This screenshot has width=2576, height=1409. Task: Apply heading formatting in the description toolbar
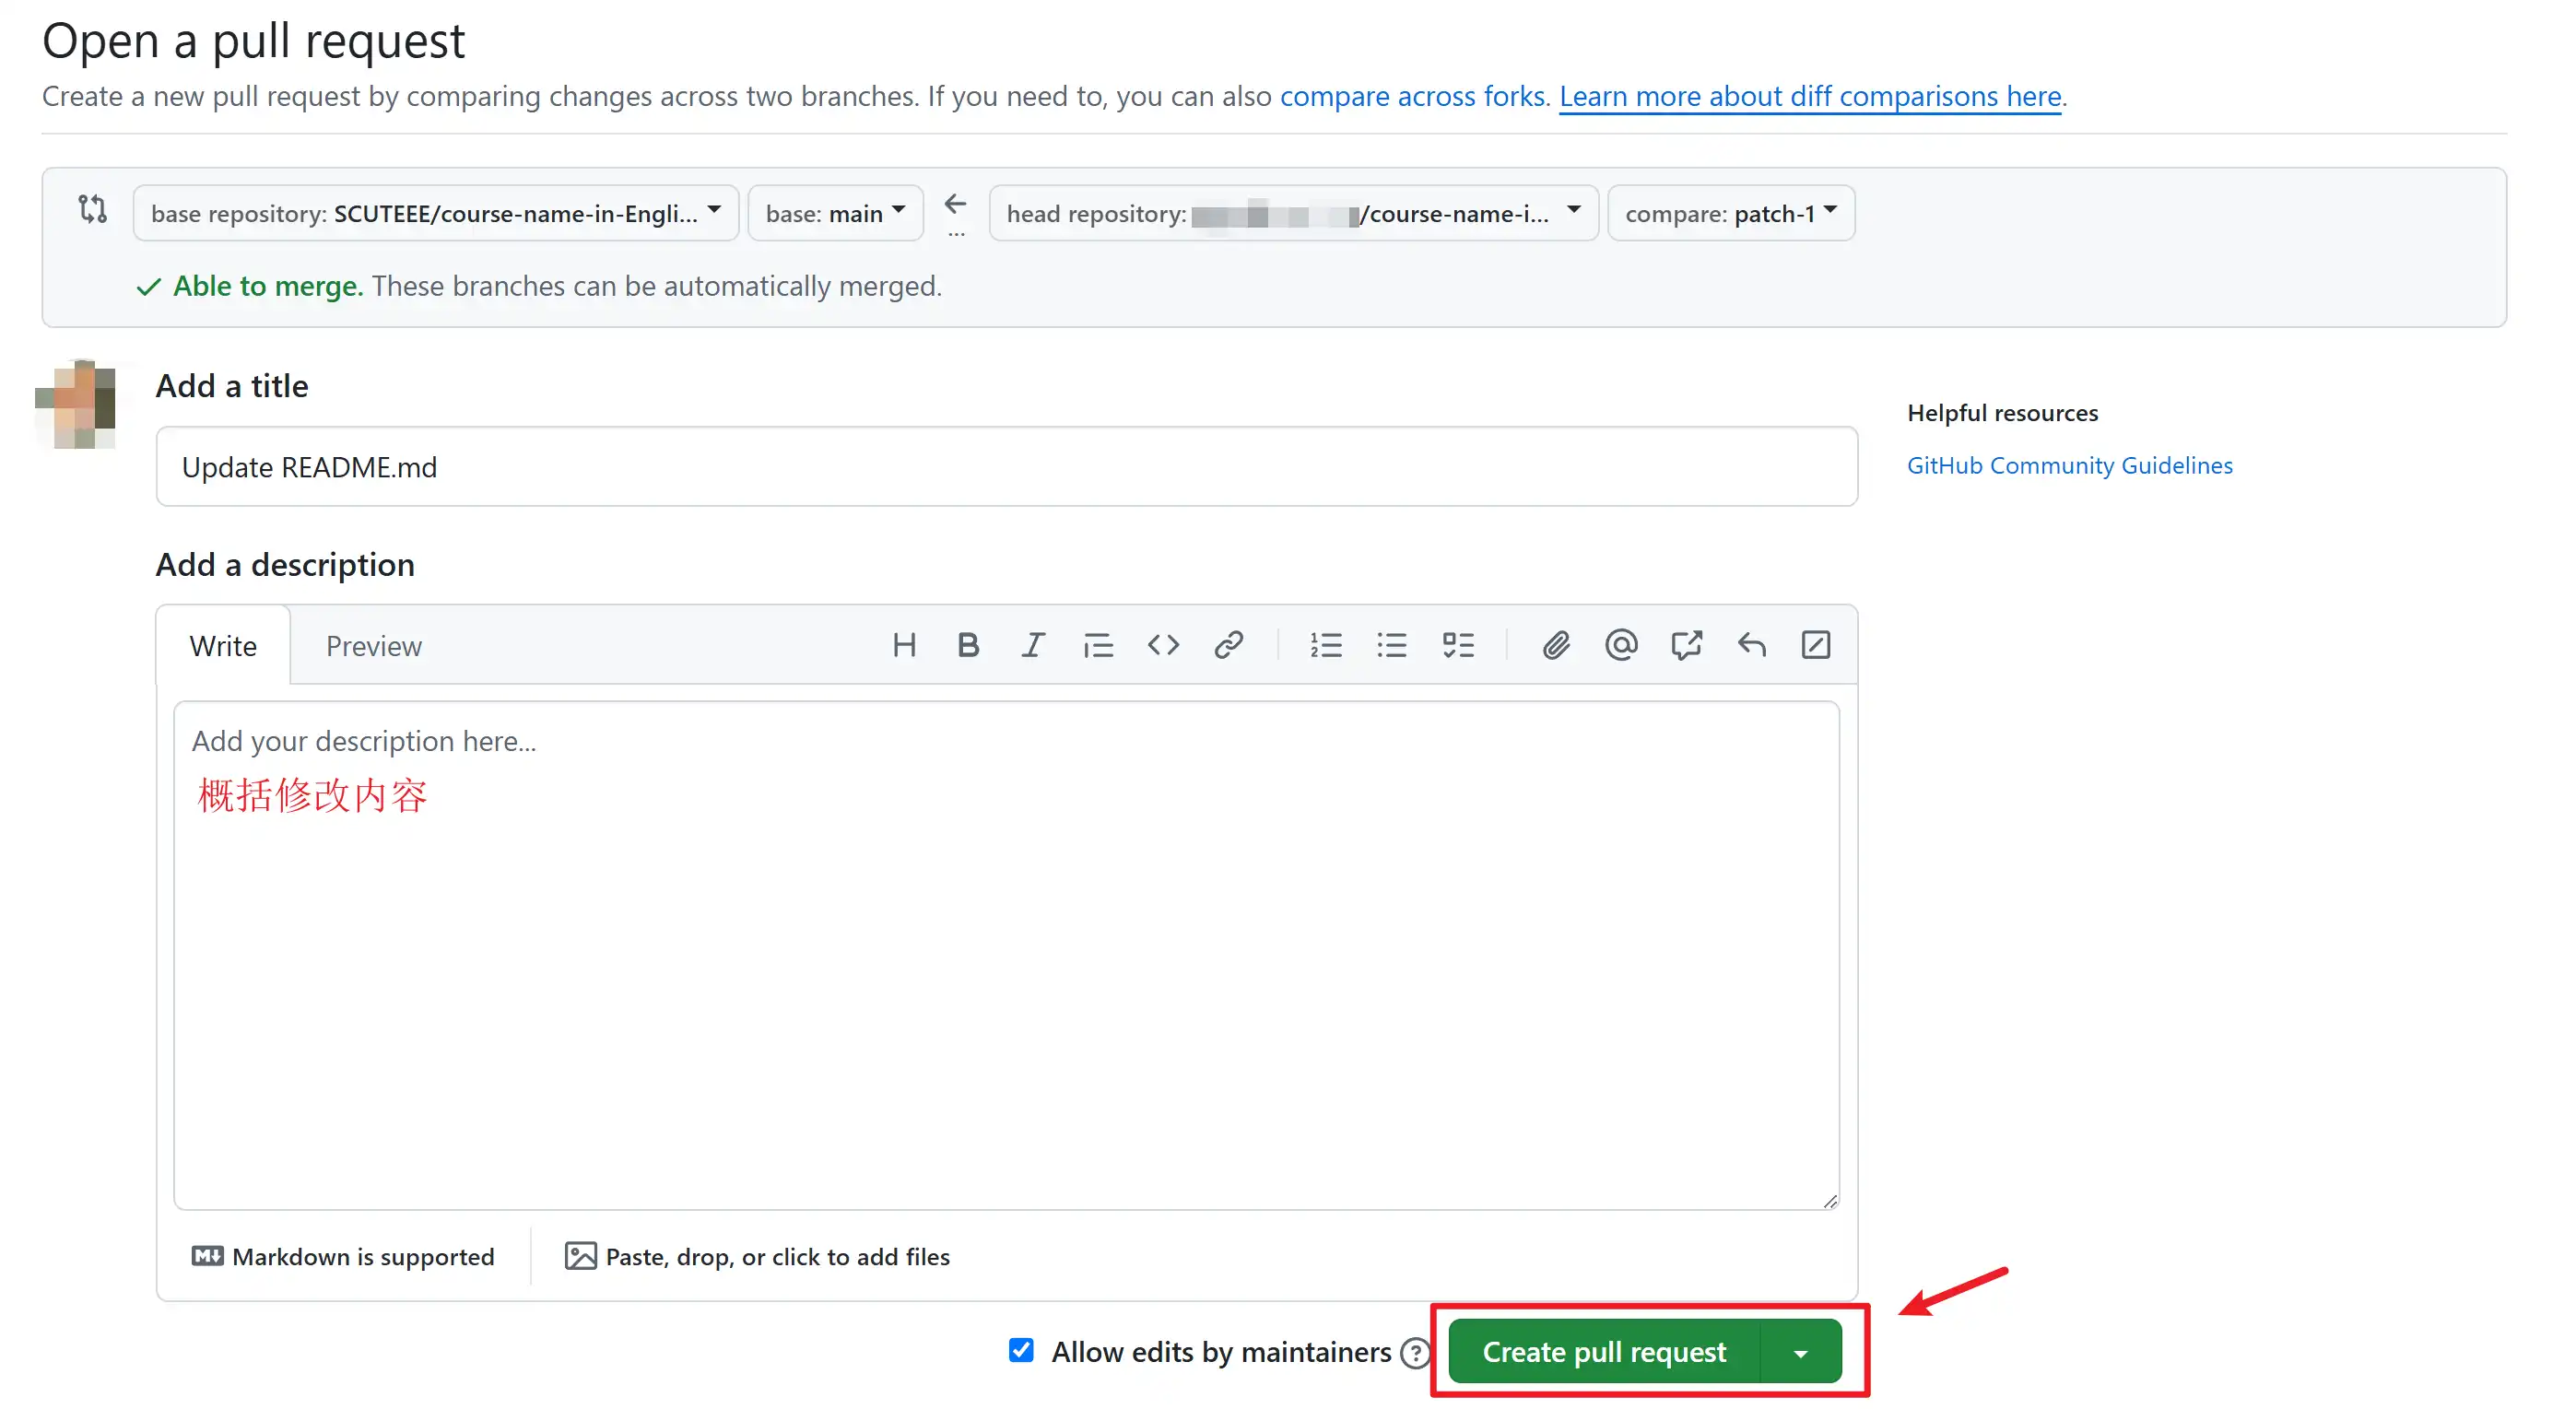905,645
